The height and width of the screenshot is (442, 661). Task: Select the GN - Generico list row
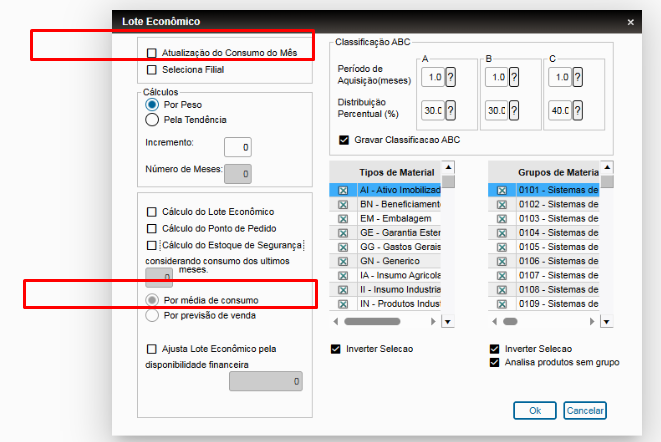pyautogui.click(x=385, y=261)
